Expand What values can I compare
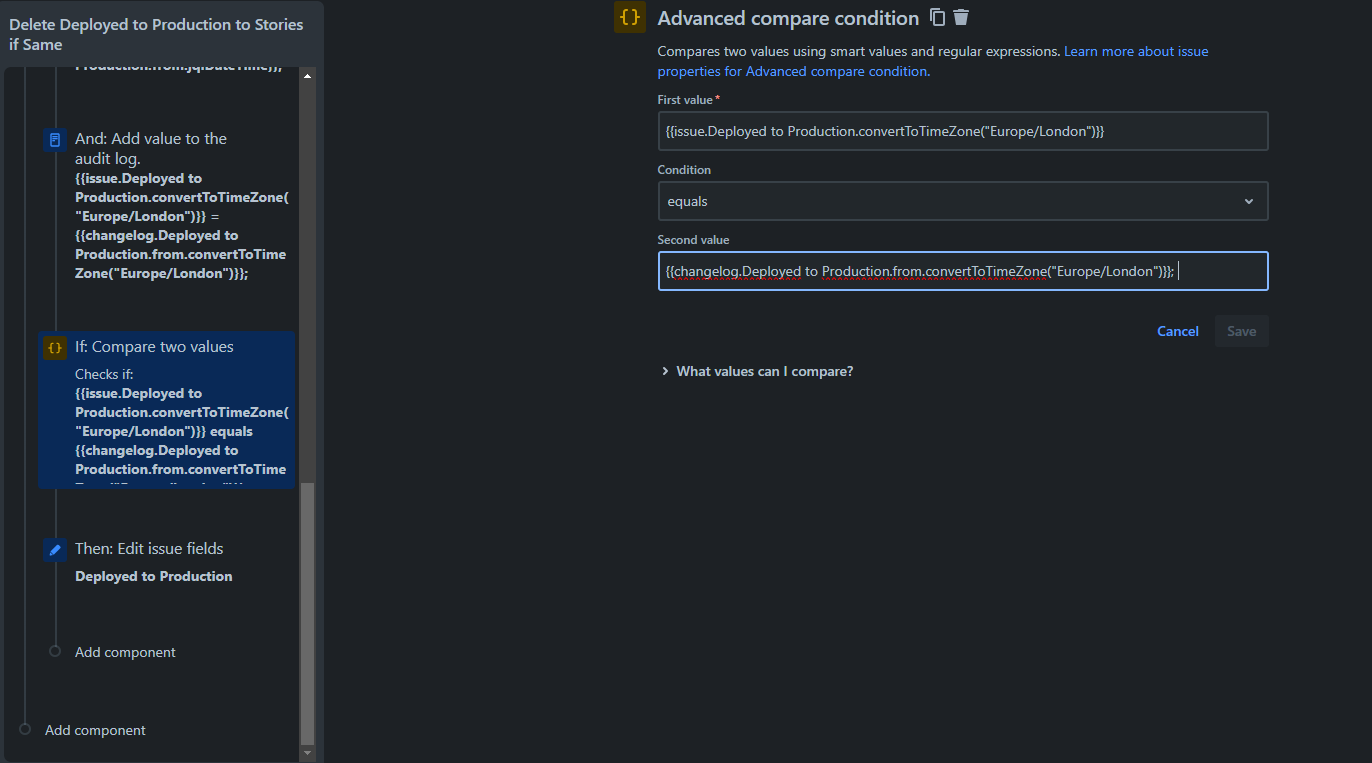1372x763 pixels. click(x=757, y=371)
